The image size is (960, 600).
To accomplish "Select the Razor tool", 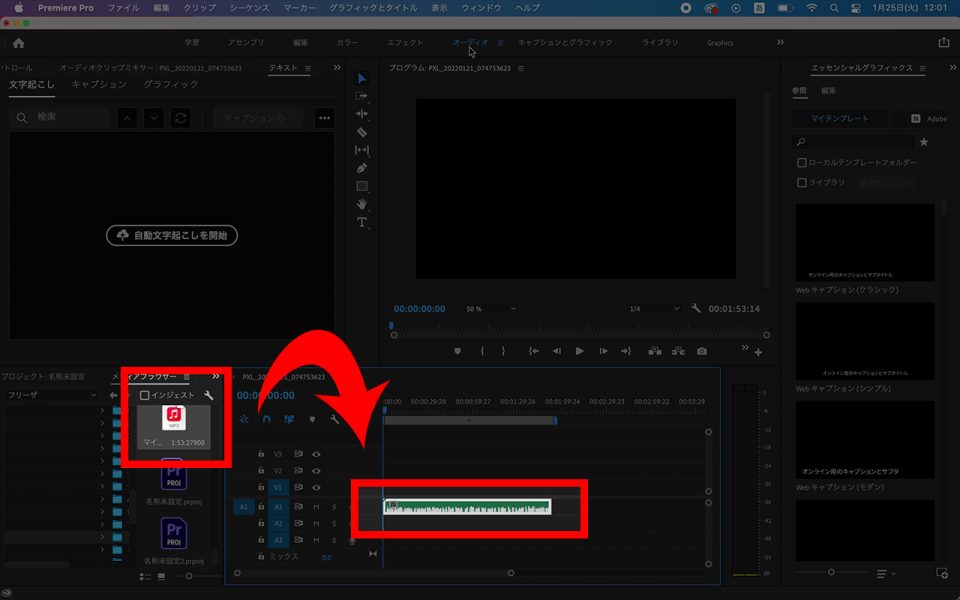I will (x=362, y=132).
